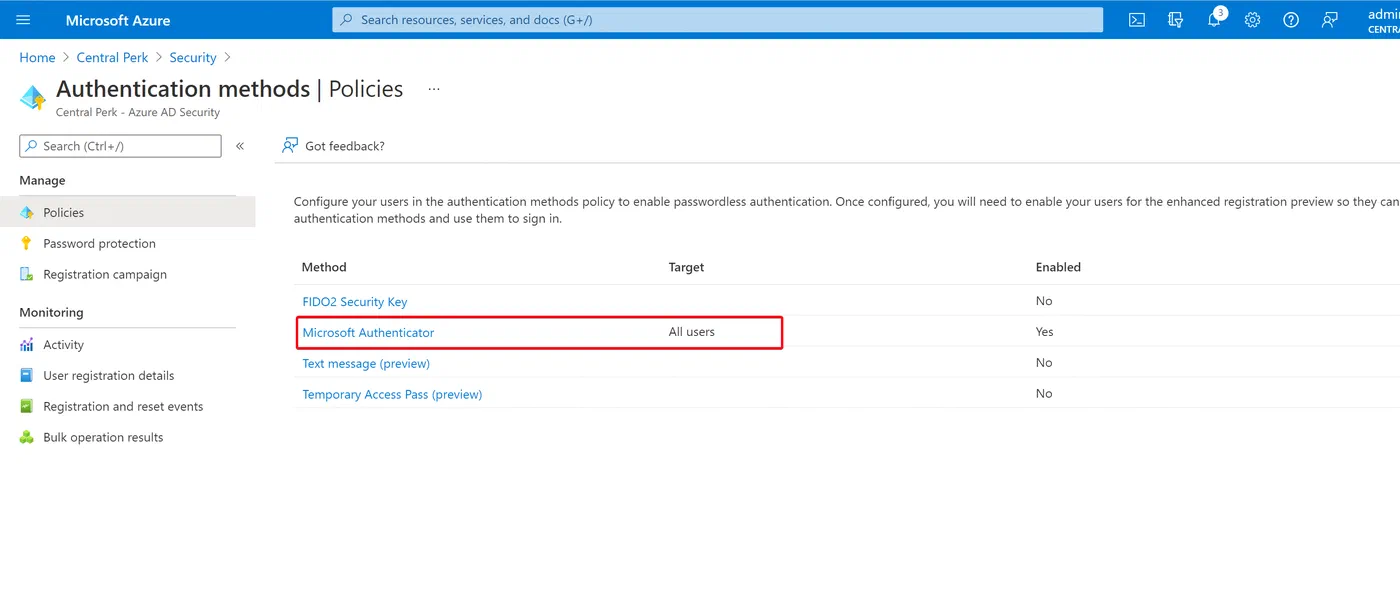1400x590 pixels.
Task: Open portal settings gear
Action: [1252, 20]
